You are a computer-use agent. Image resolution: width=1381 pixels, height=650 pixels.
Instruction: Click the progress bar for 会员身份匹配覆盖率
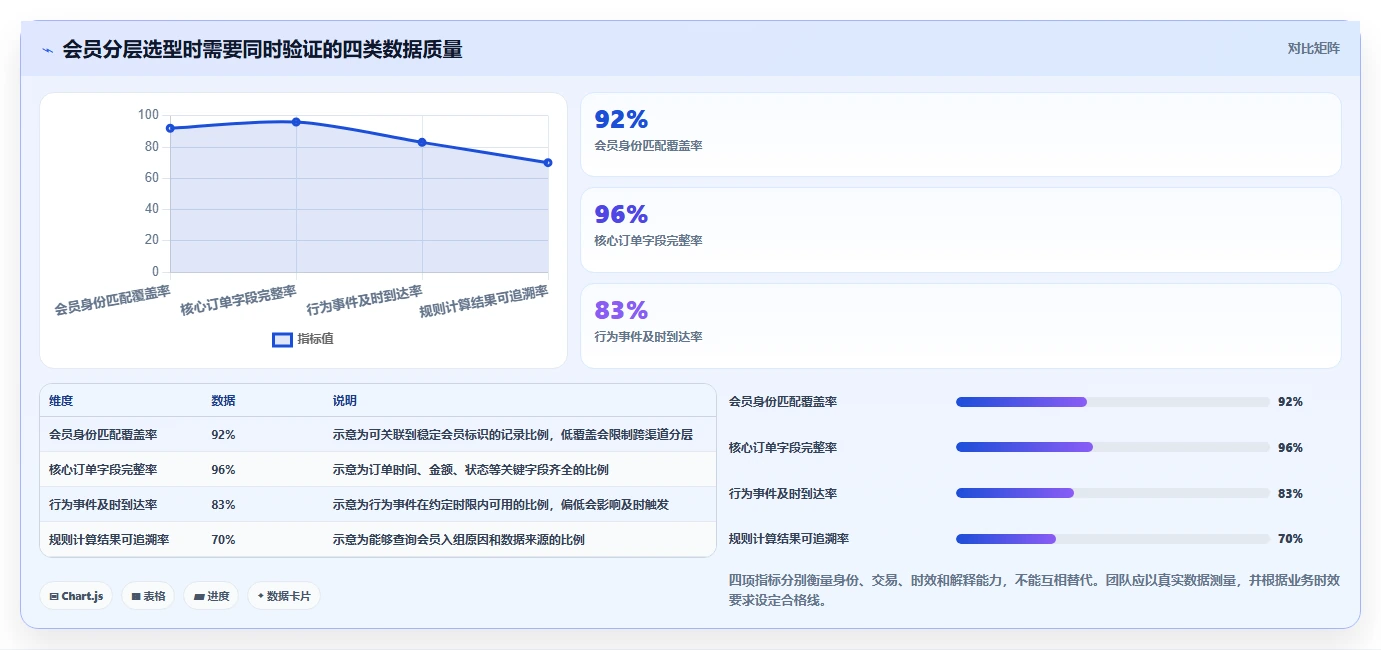pyautogui.click(x=1112, y=402)
